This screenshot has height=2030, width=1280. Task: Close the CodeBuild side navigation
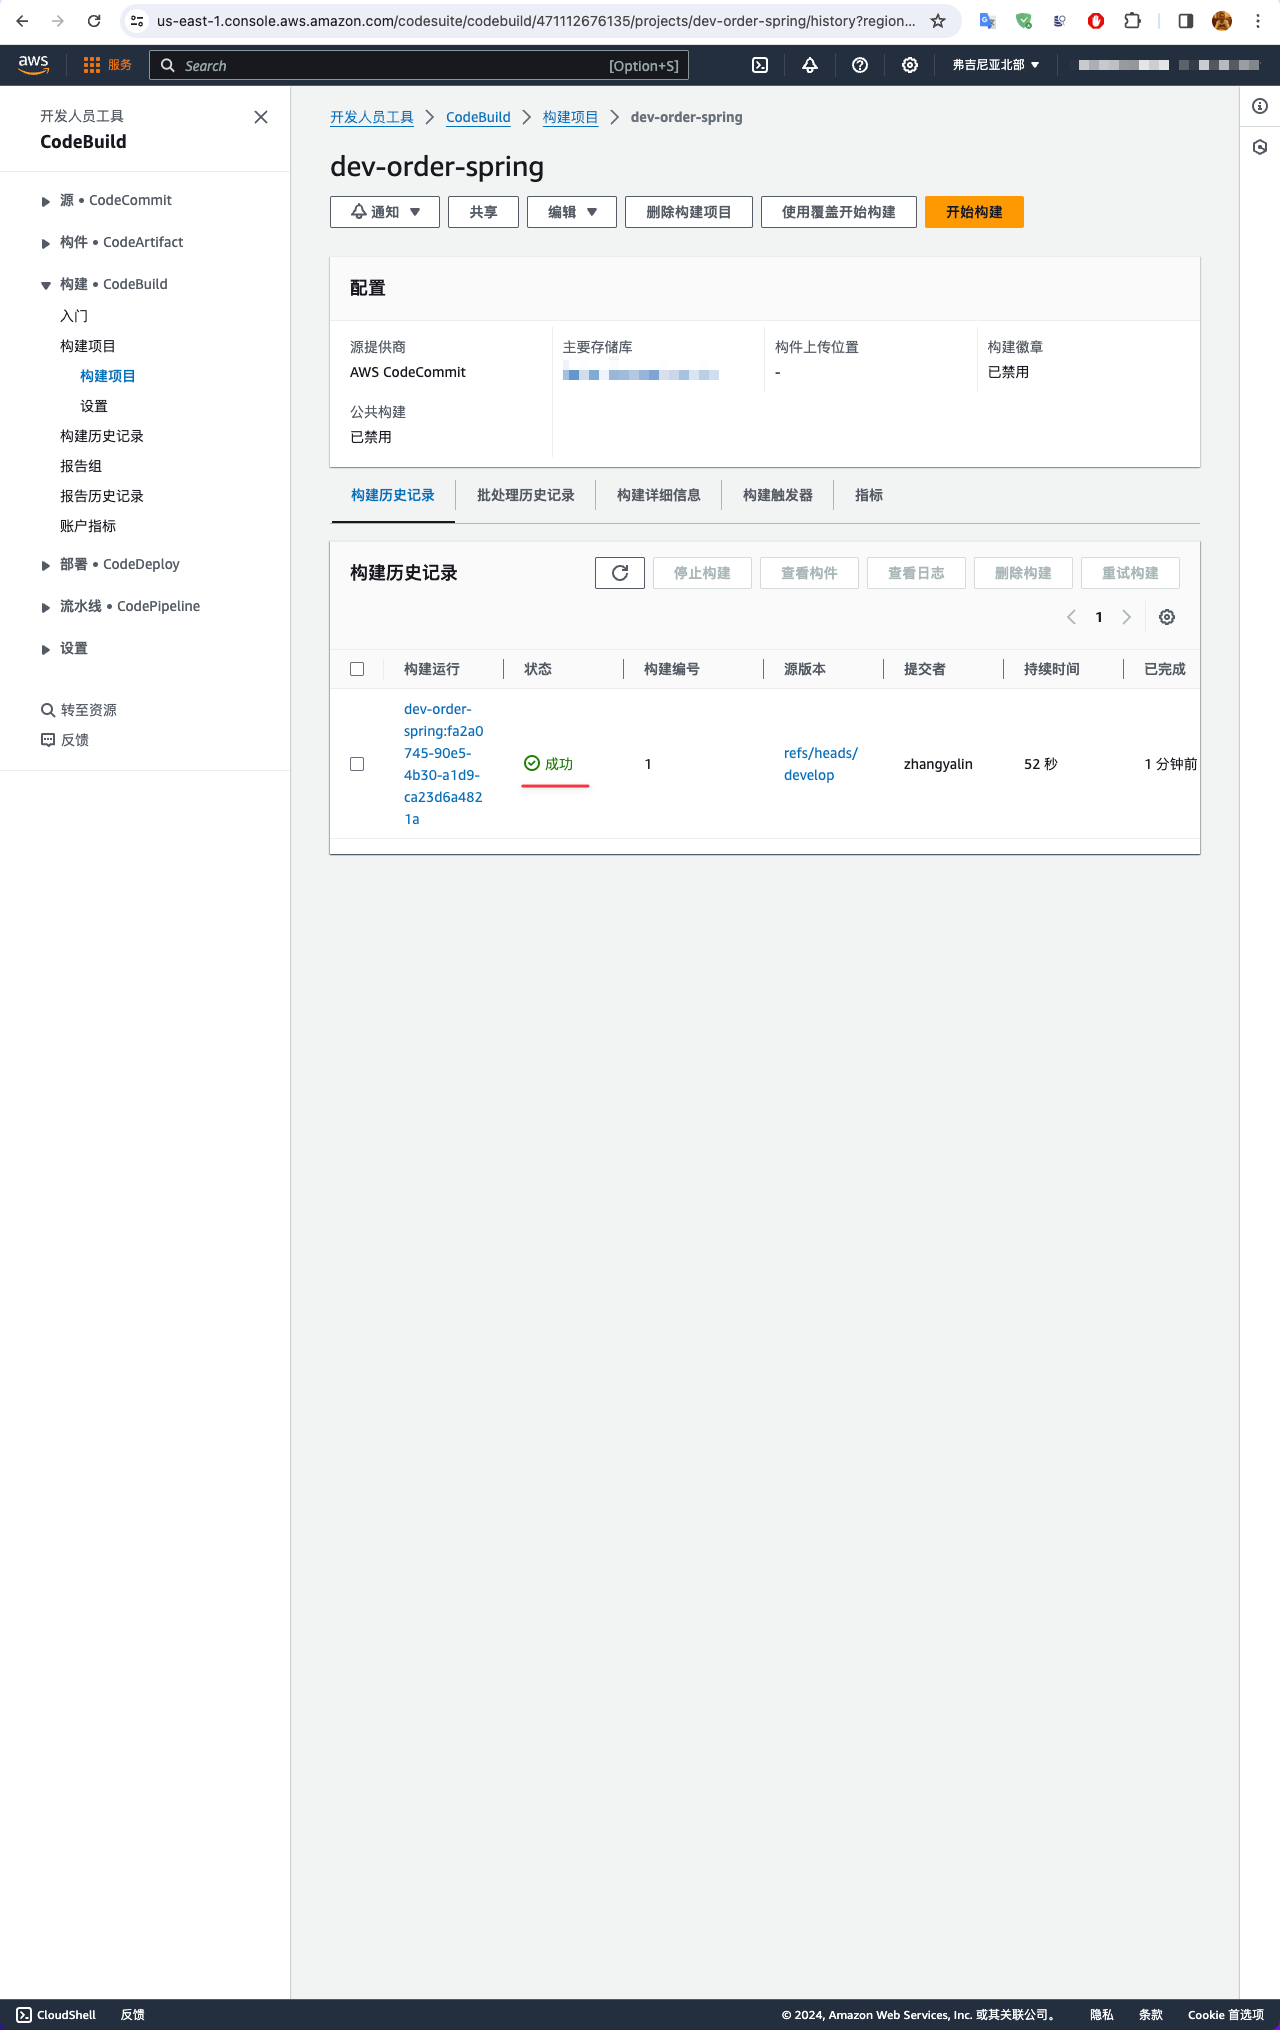261,117
